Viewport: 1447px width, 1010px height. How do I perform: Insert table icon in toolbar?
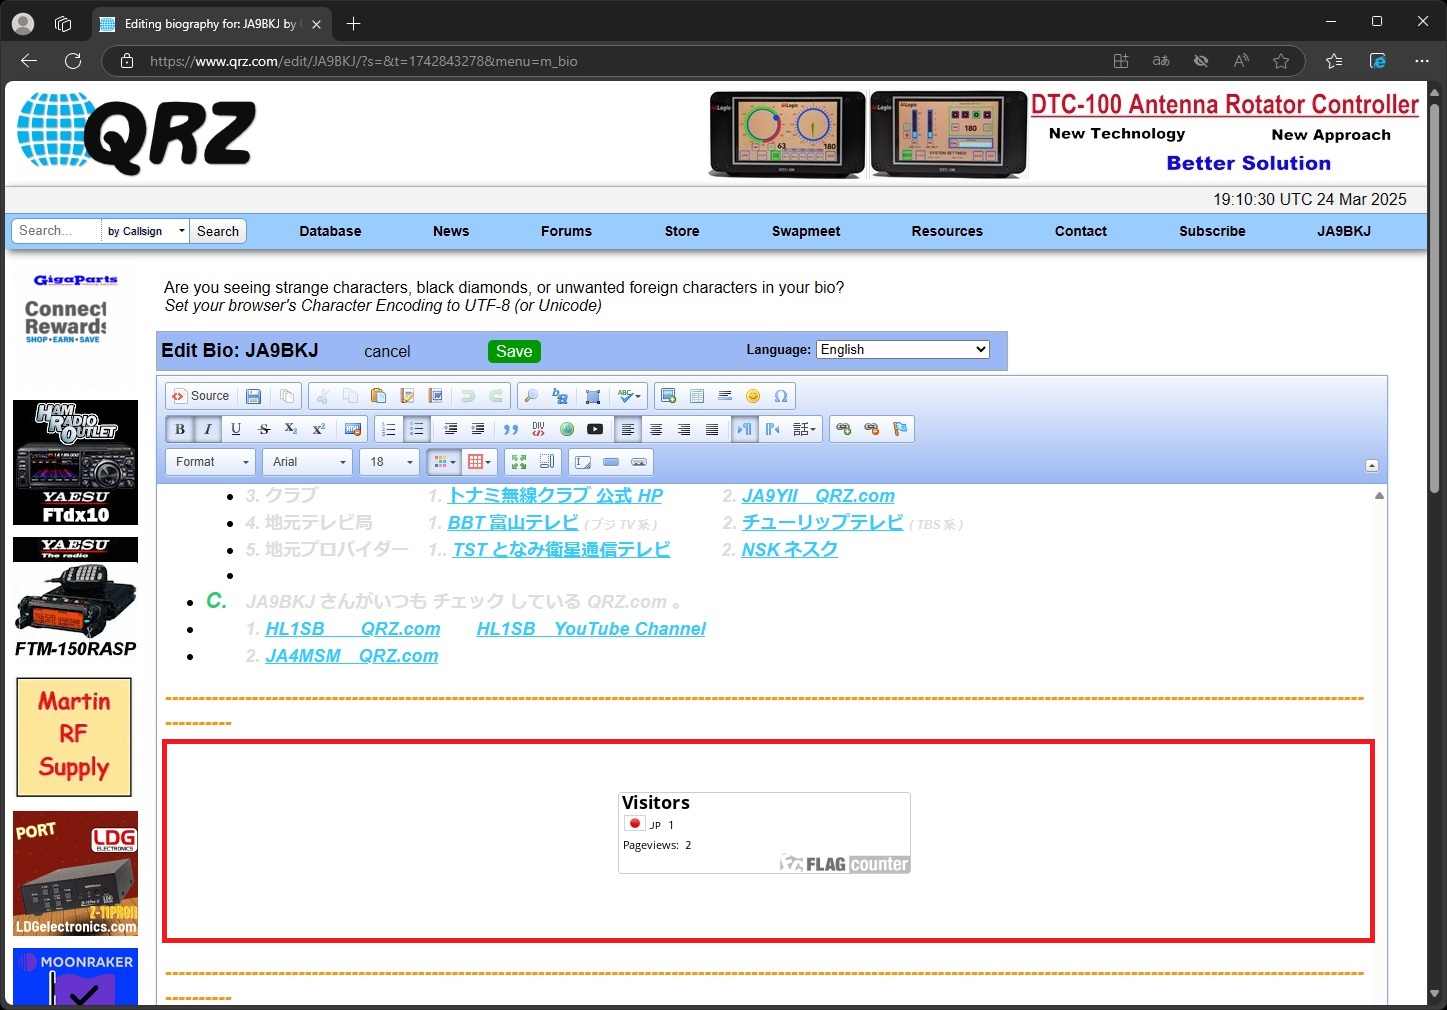[x=697, y=396]
